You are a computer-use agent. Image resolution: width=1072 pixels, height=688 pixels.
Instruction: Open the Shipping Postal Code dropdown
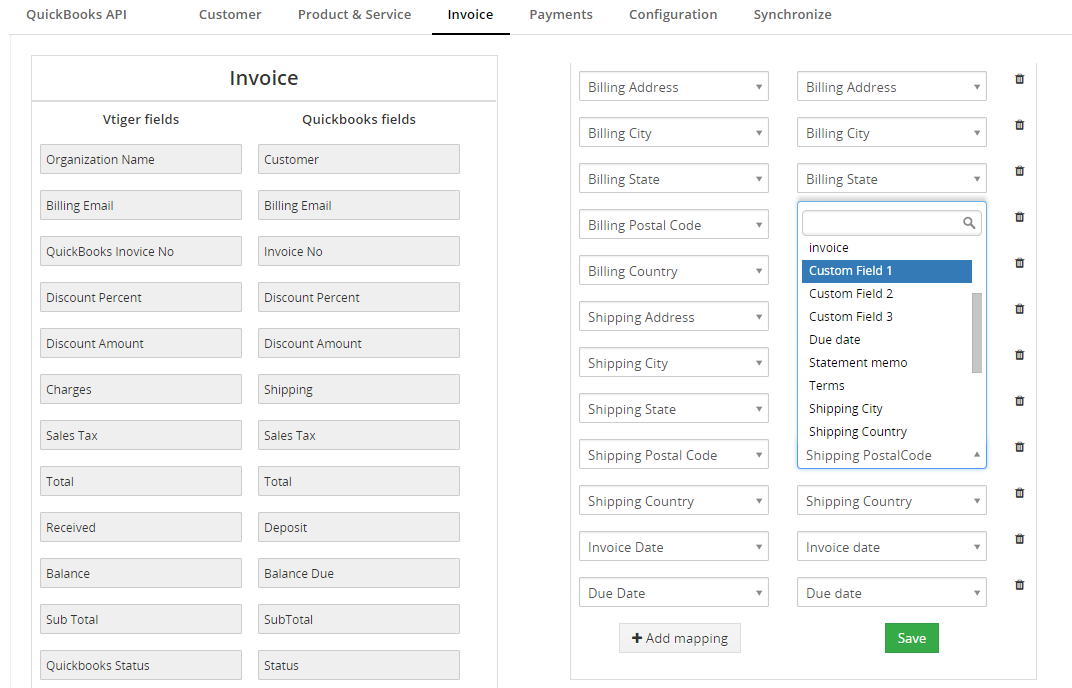point(673,455)
